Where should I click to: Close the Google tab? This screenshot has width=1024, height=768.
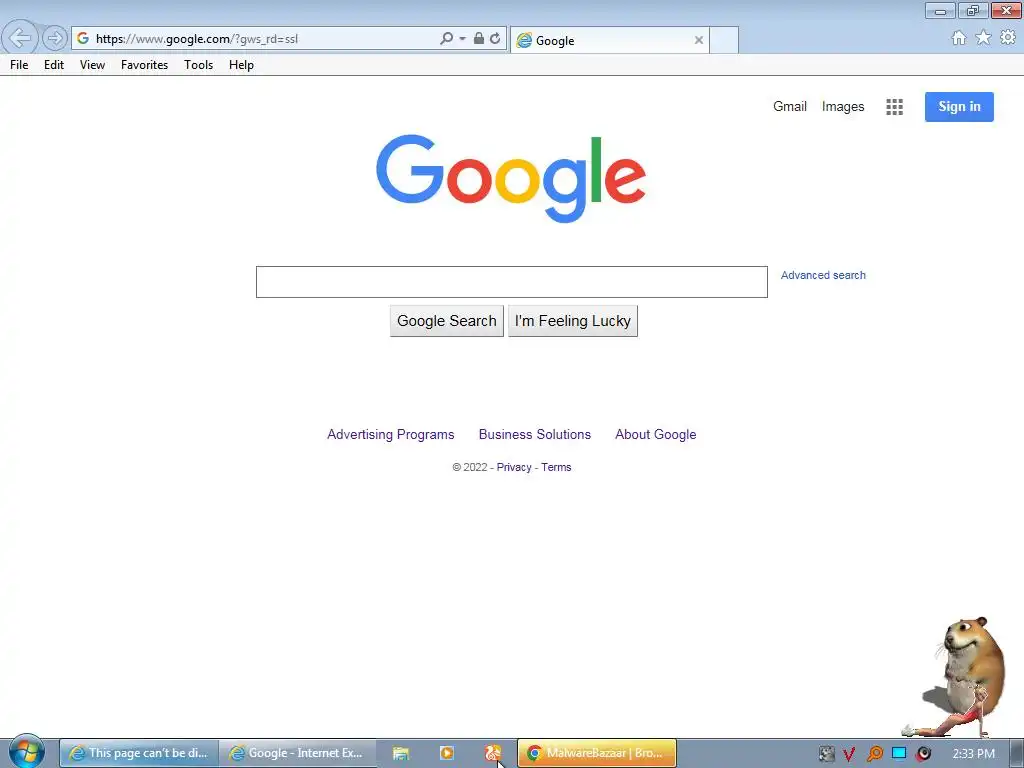coord(699,40)
